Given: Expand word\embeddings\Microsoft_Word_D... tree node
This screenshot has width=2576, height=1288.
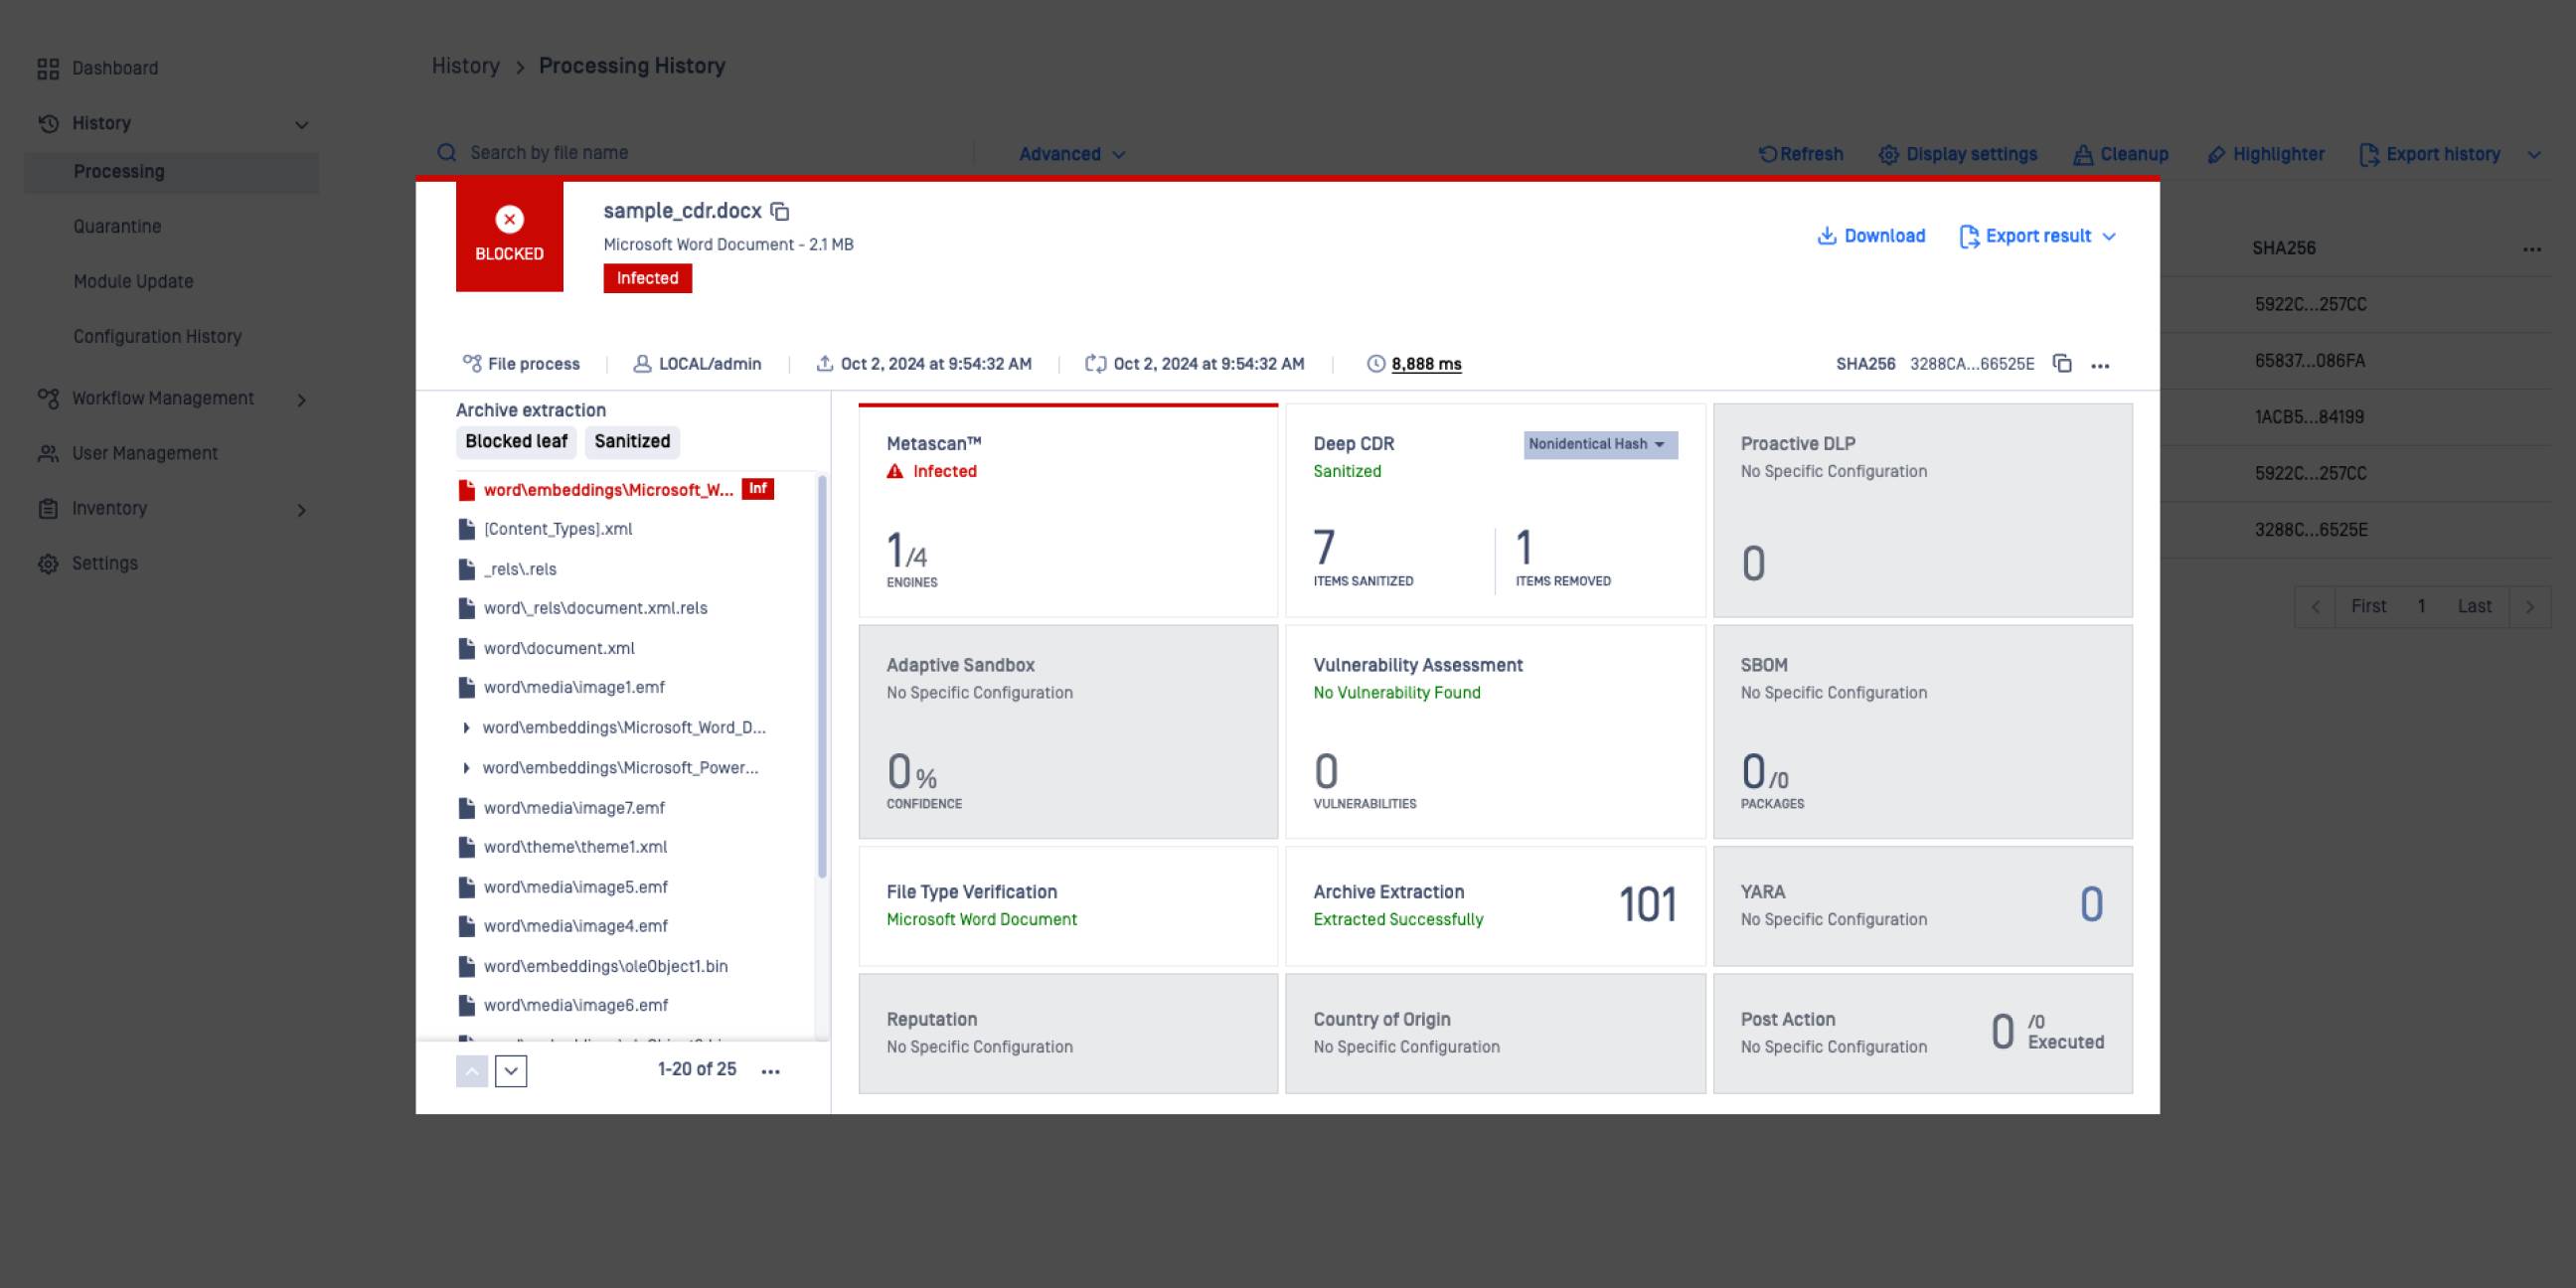Looking at the screenshot, I should tap(466, 728).
